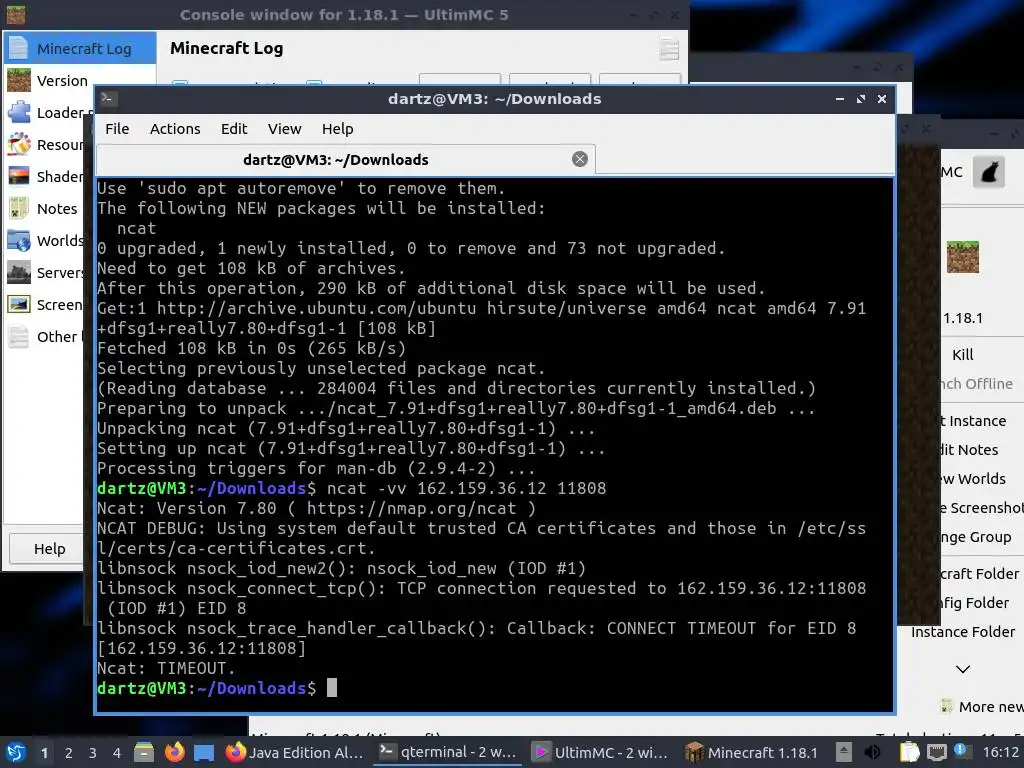
Task: Click the 1.18.1 instance grass block icon
Action: [x=963, y=257]
